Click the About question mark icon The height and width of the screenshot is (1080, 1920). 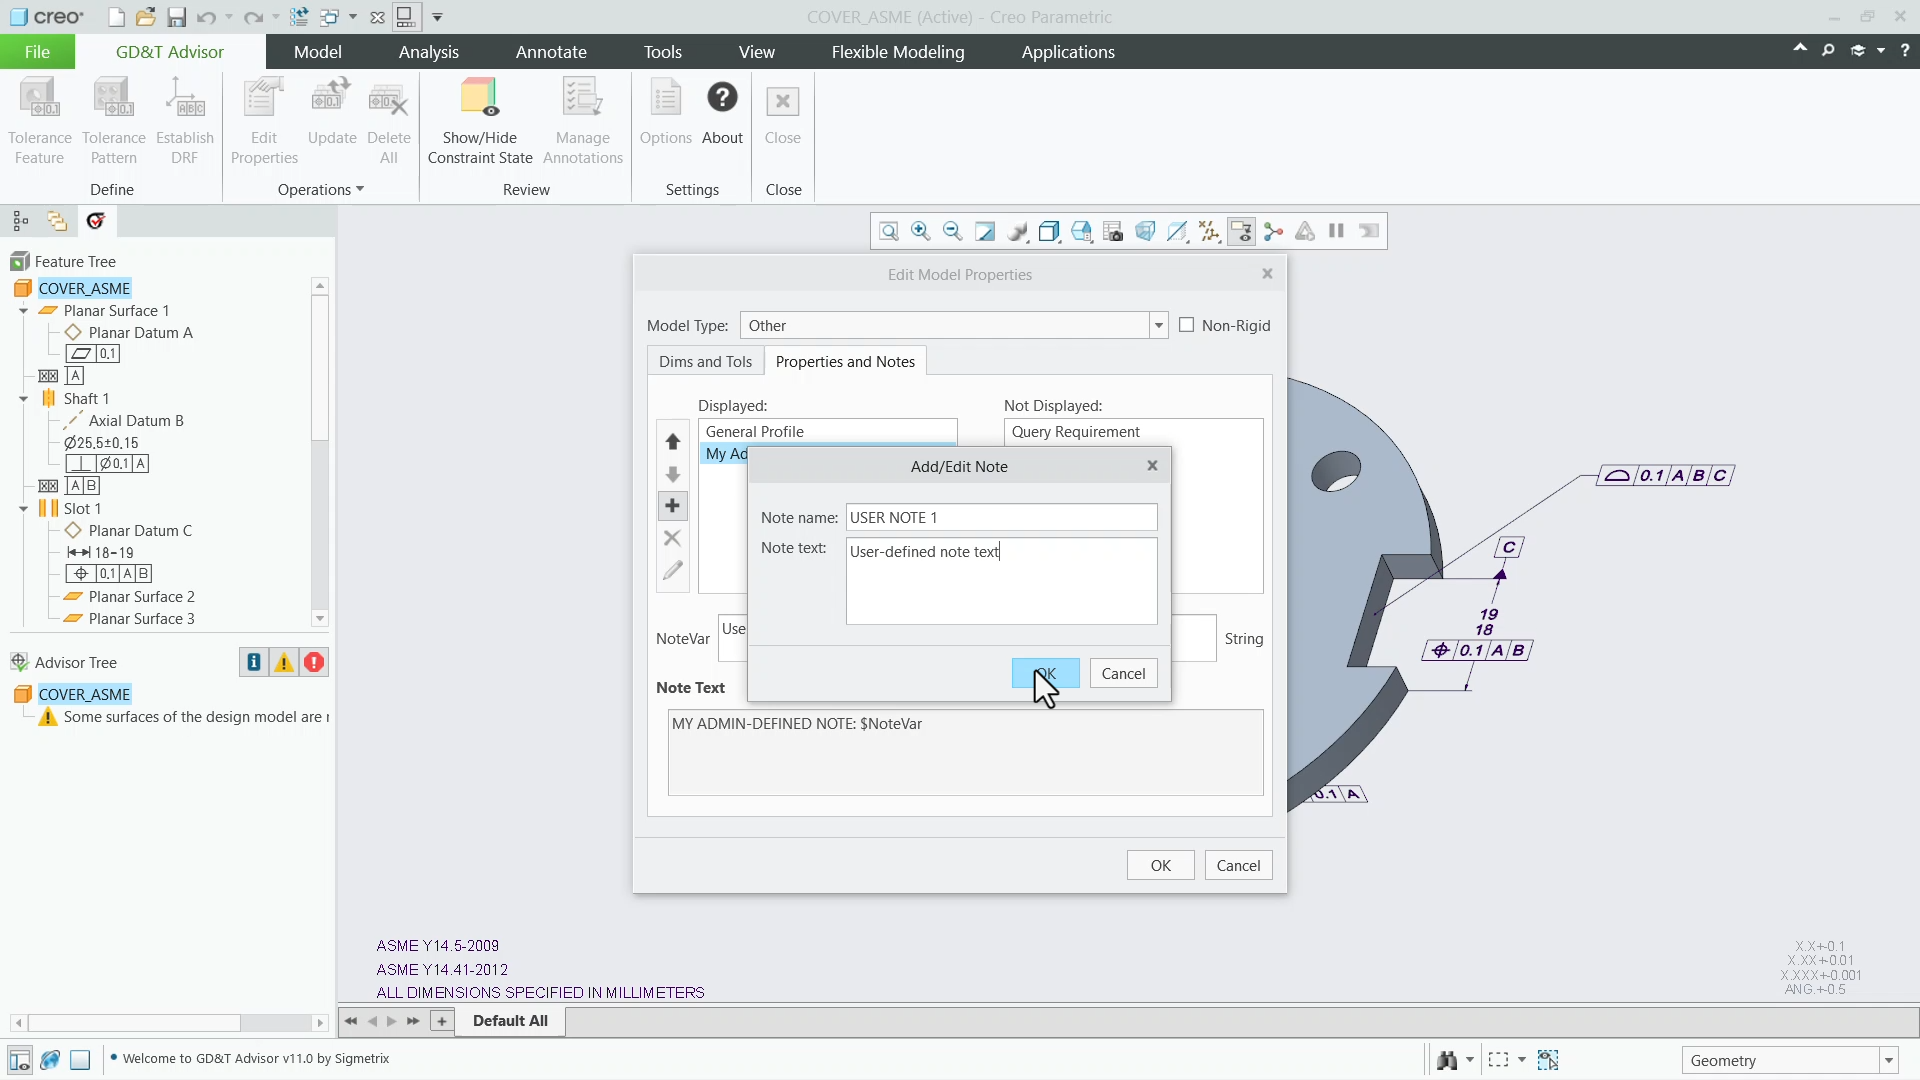point(722,98)
